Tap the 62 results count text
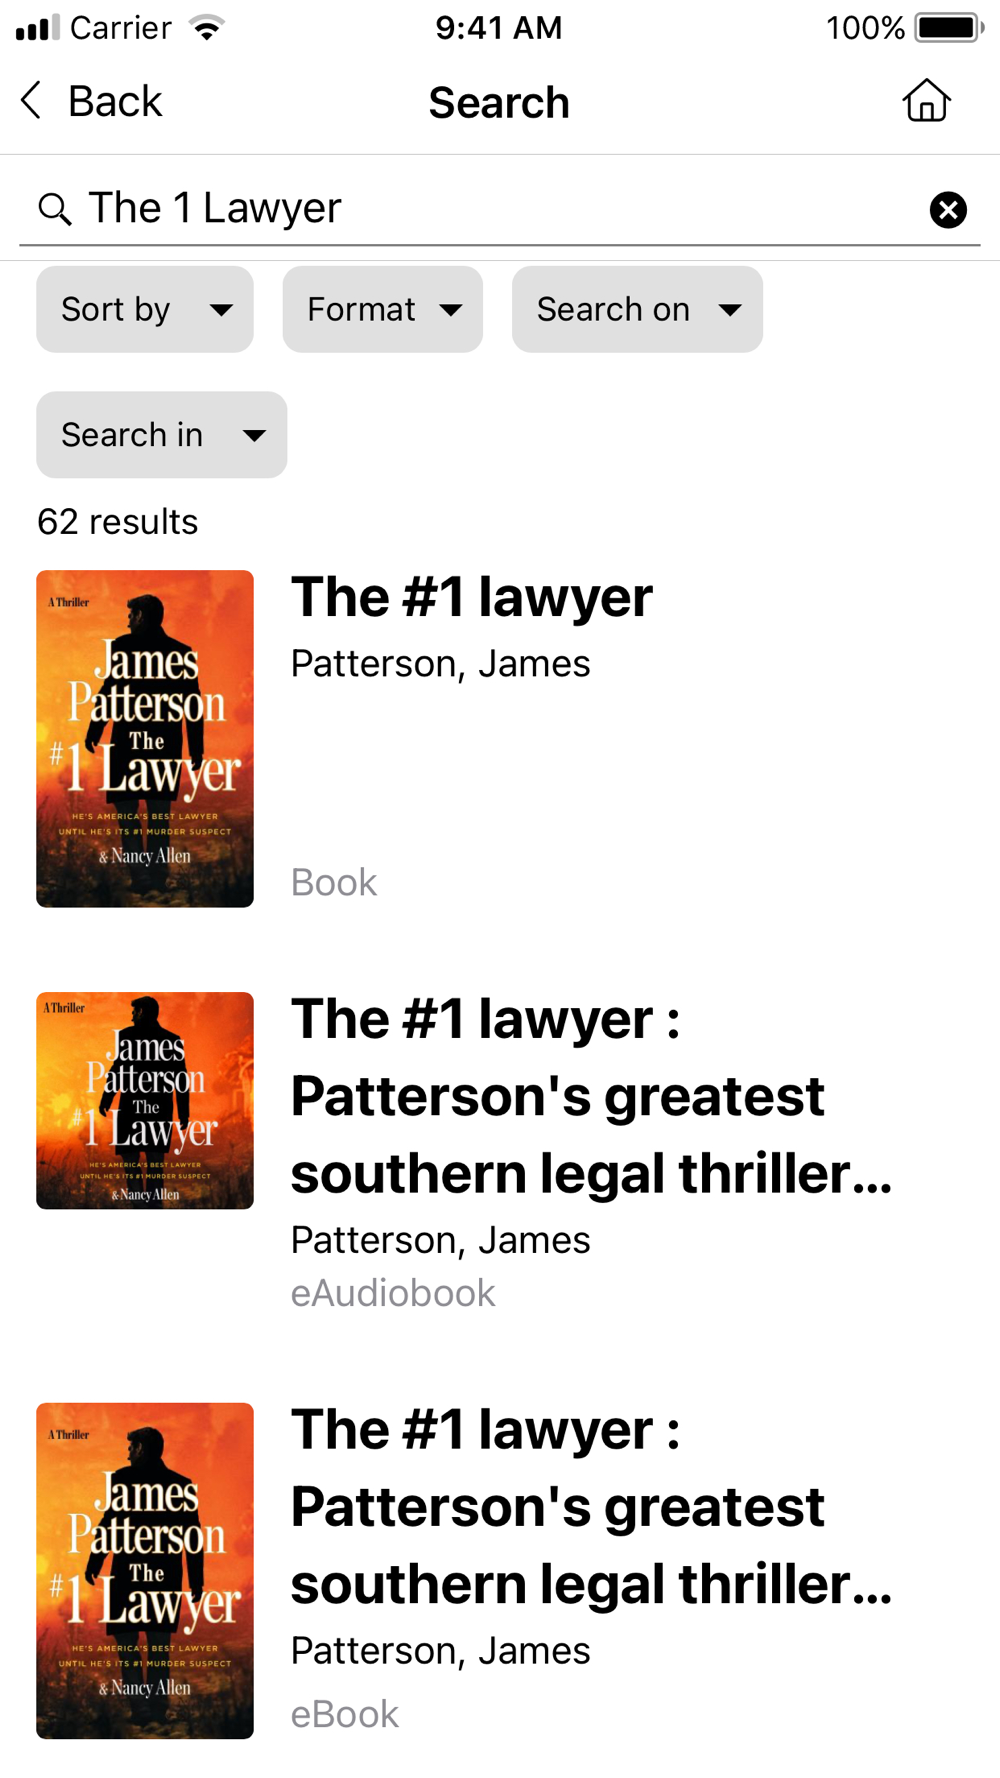The height and width of the screenshot is (1778, 1000). point(118,522)
